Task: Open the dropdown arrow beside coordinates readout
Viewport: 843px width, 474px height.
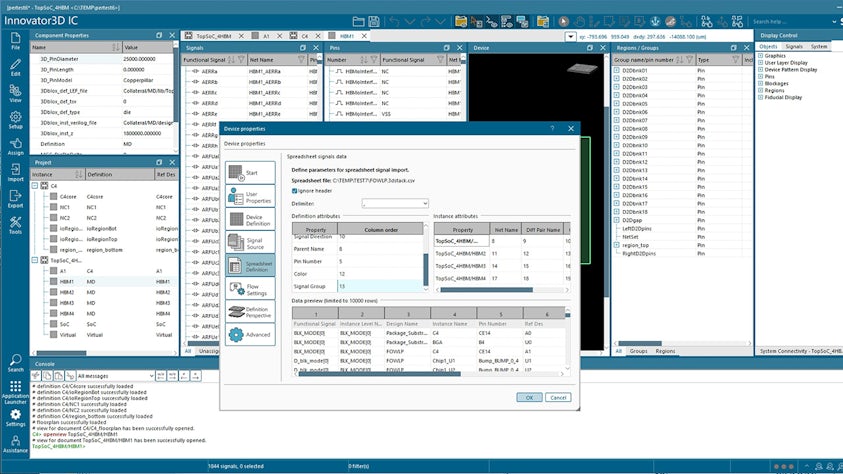Action: pyautogui.click(x=570, y=37)
